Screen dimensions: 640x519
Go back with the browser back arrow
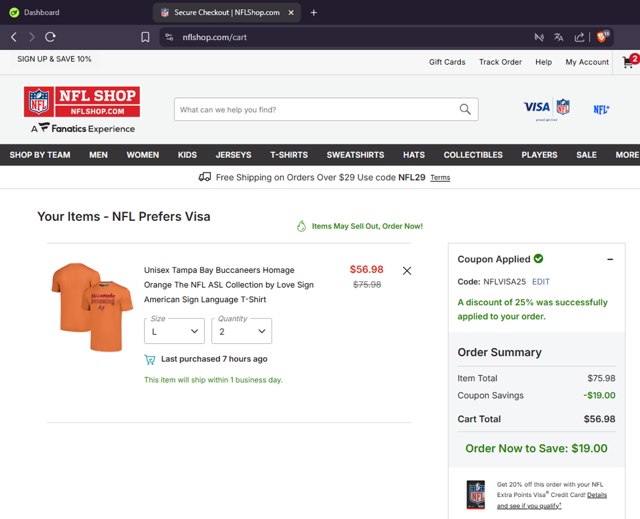click(x=14, y=37)
